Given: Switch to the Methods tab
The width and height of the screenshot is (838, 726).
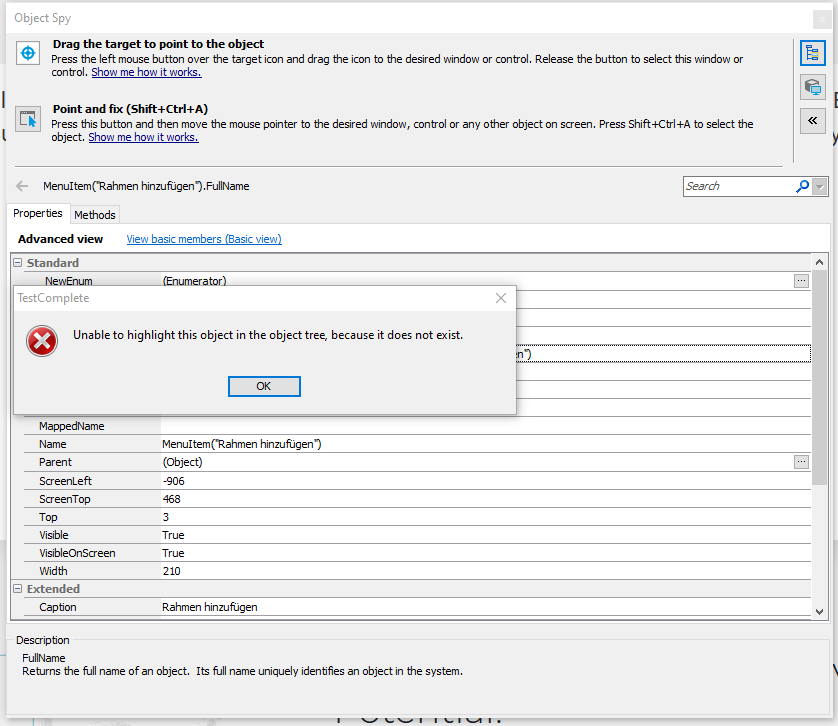Looking at the screenshot, I should click(x=95, y=214).
